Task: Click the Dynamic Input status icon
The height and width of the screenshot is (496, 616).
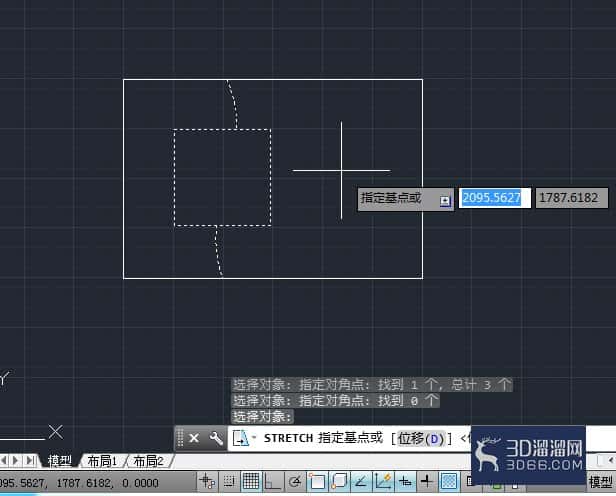Action: click(405, 481)
